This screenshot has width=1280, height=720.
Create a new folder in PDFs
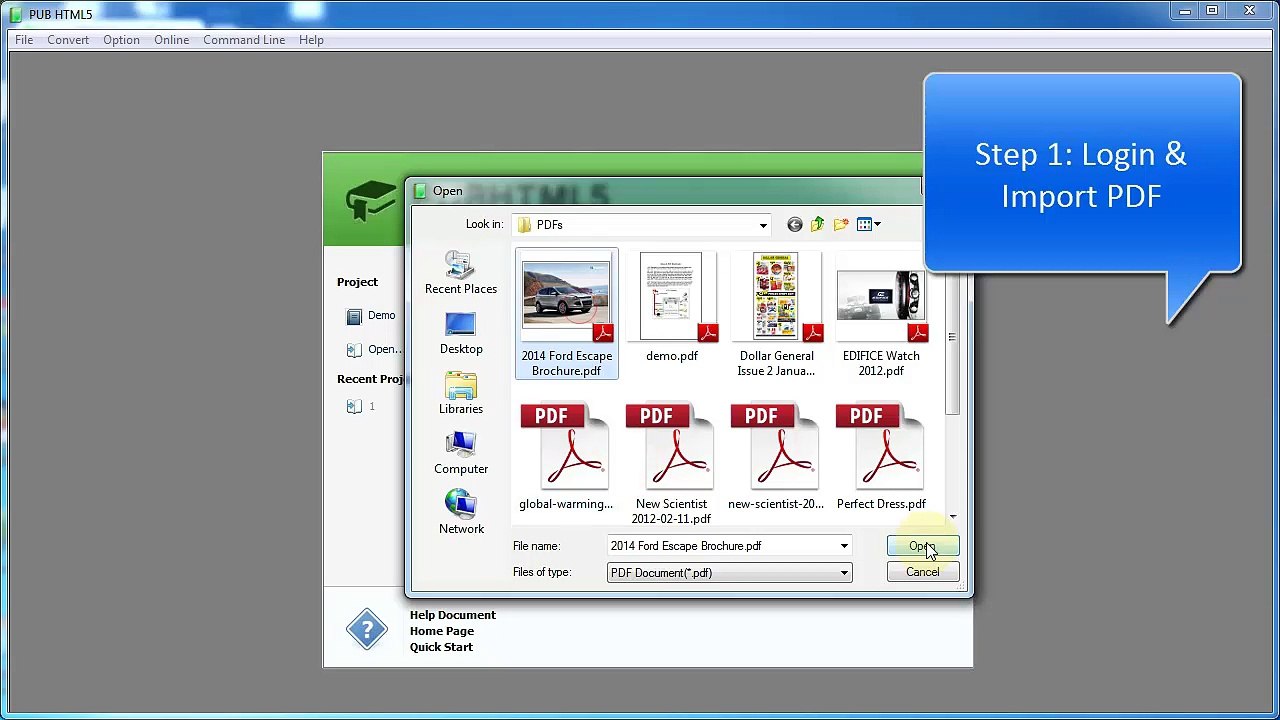click(841, 225)
